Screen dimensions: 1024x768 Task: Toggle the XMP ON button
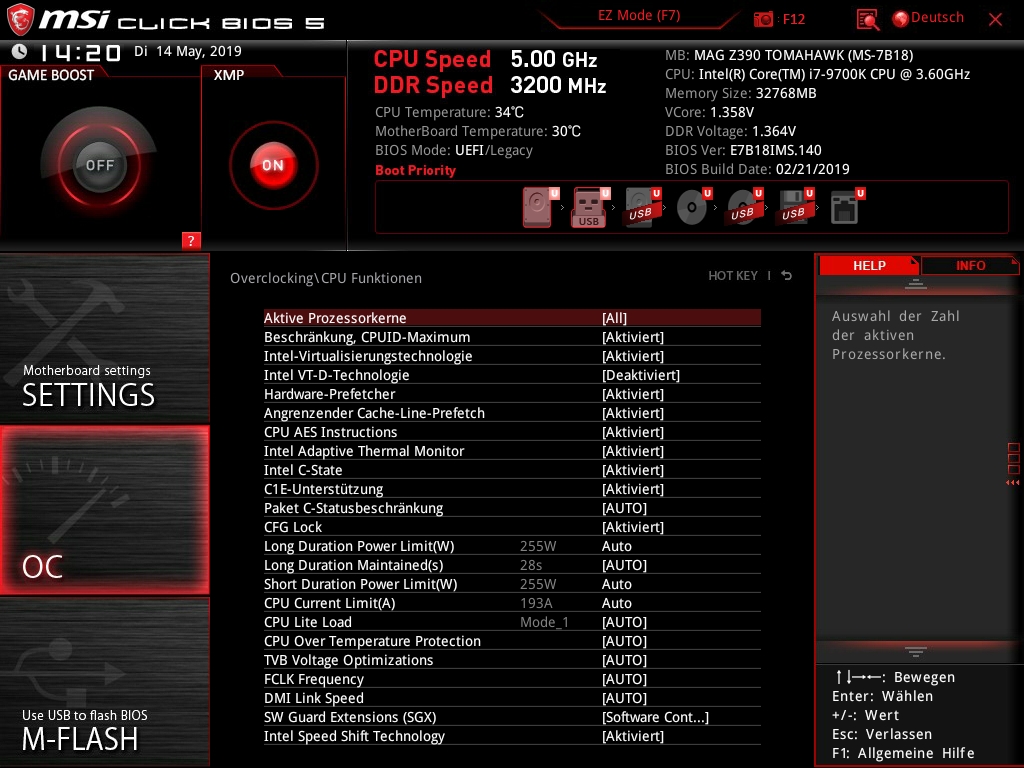pyautogui.click(x=273, y=165)
